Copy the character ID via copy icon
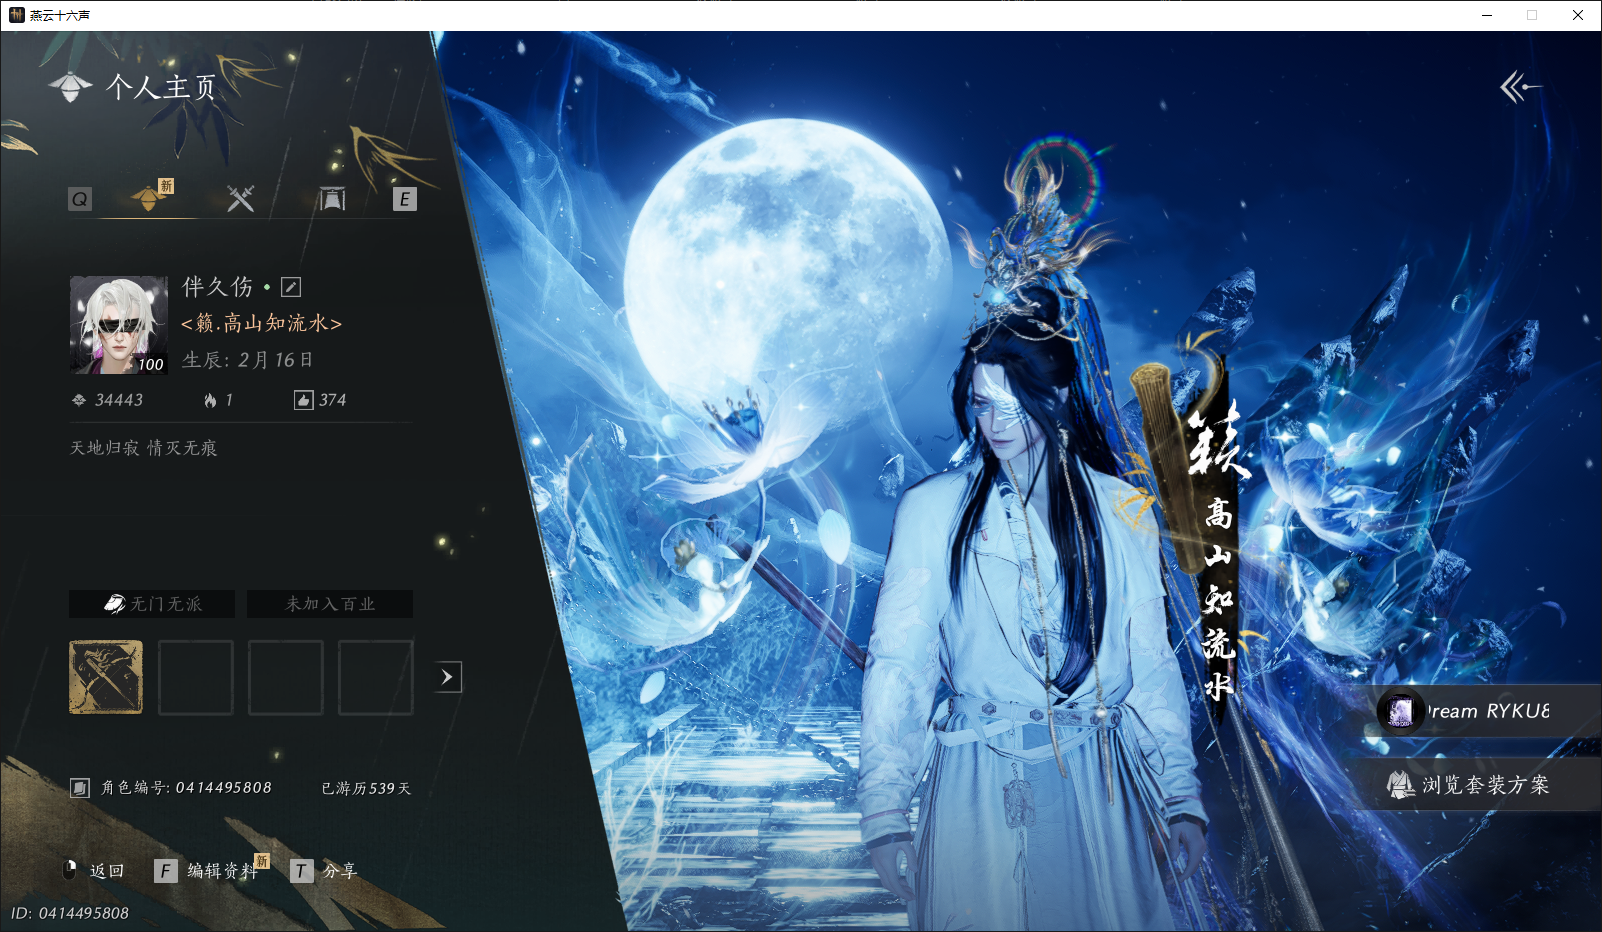1602x932 pixels. tap(80, 788)
